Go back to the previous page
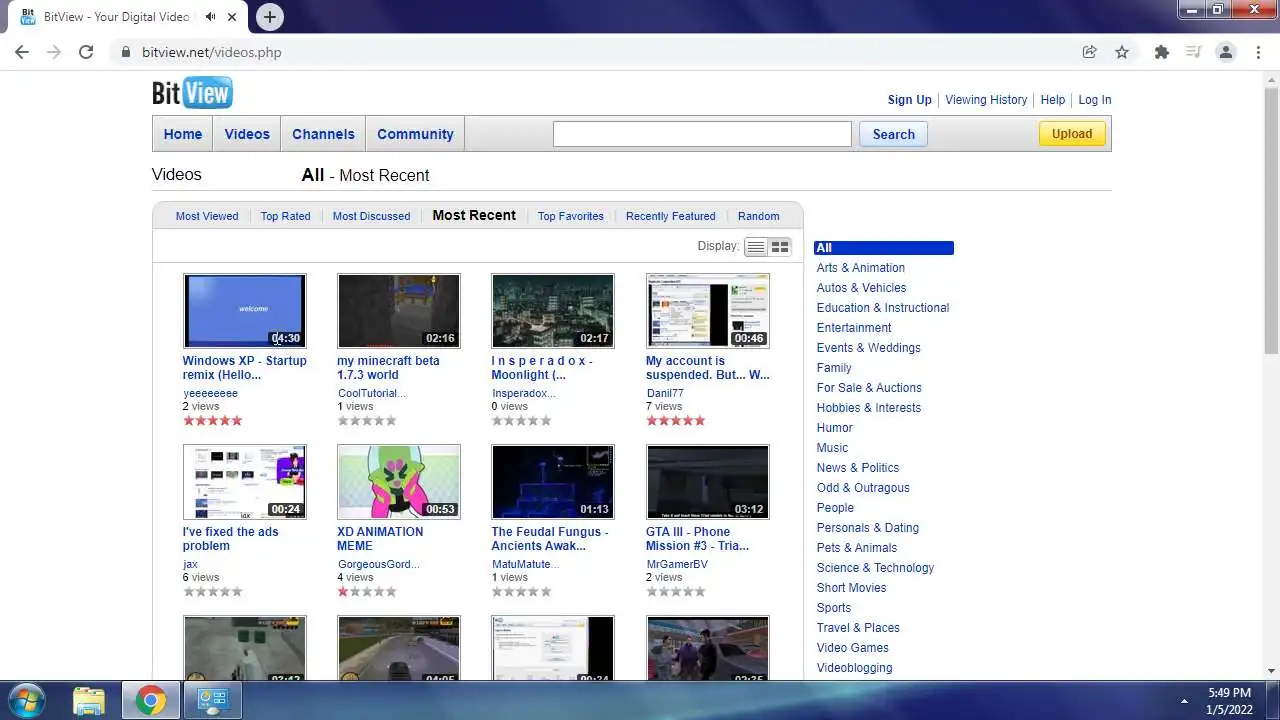 (x=22, y=52)
